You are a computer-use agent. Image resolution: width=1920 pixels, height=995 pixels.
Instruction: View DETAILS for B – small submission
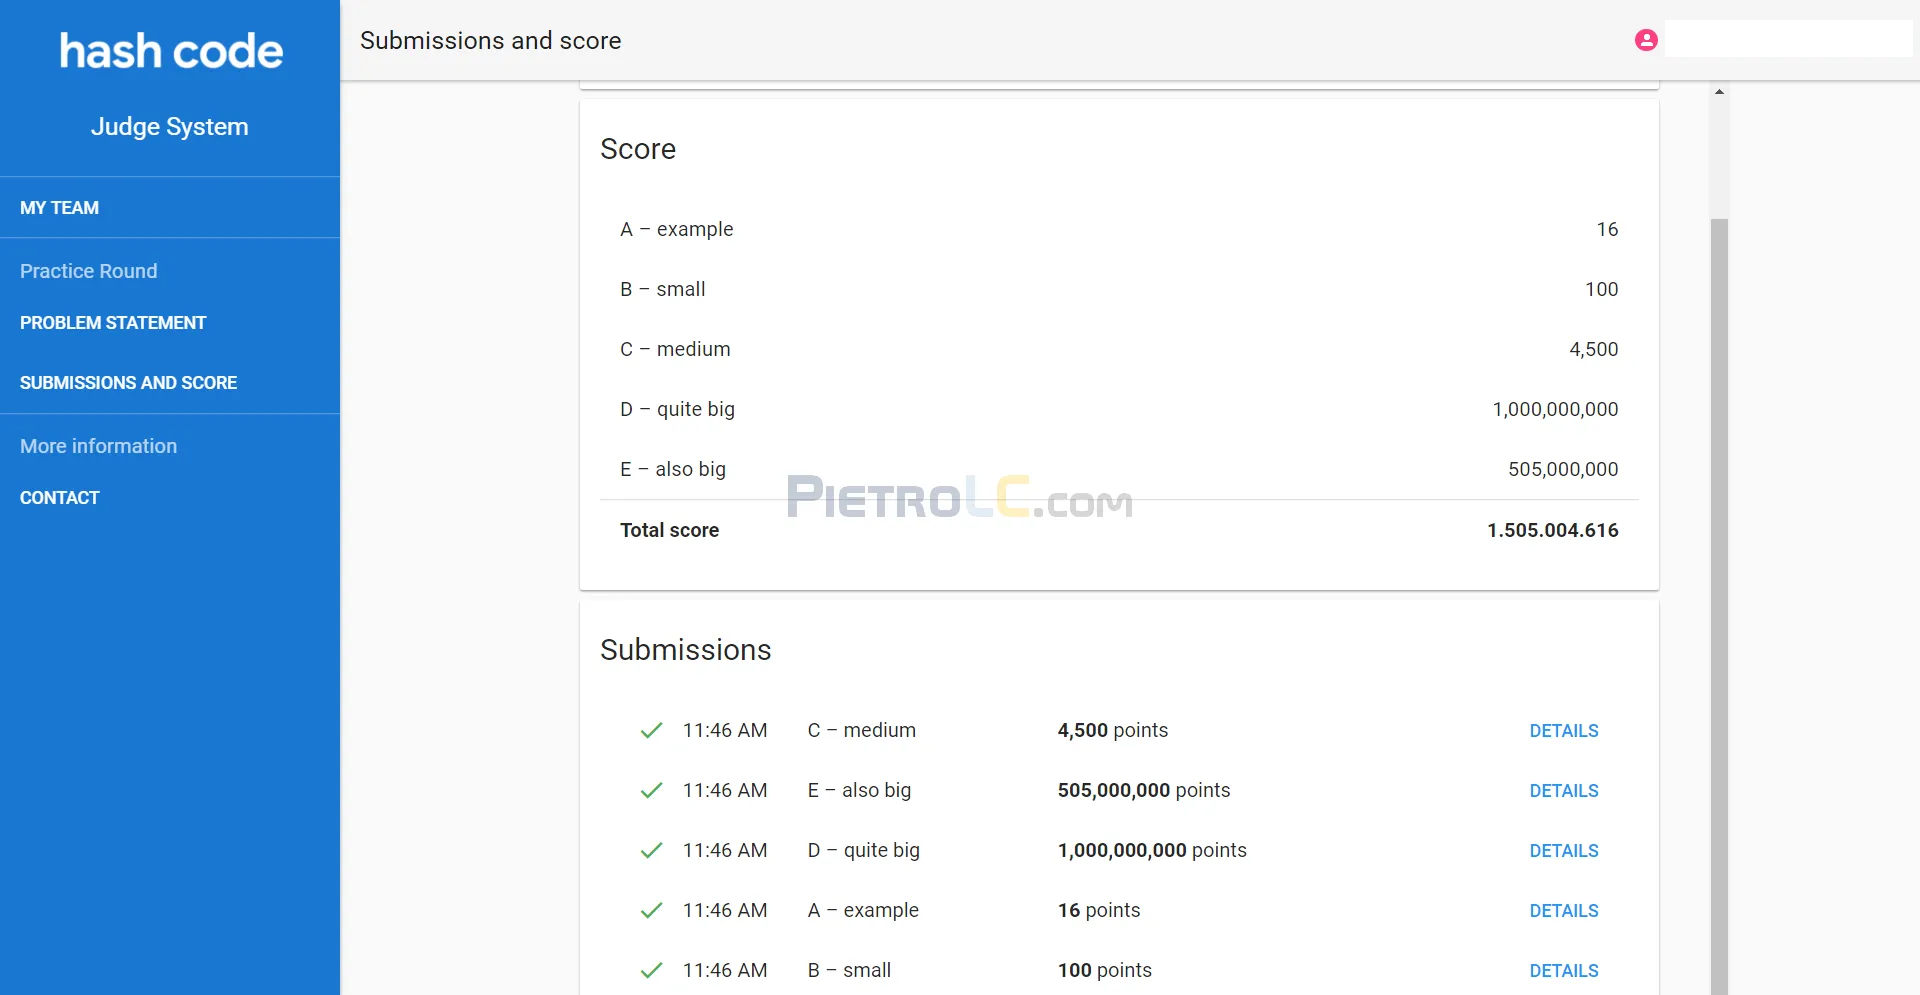[x=1564, y=971]
